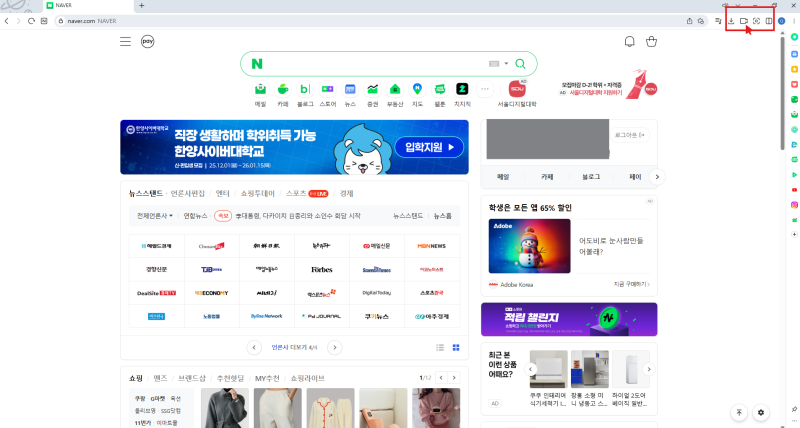
Task: Show next recently viewed products
Action: coord(649,369)
